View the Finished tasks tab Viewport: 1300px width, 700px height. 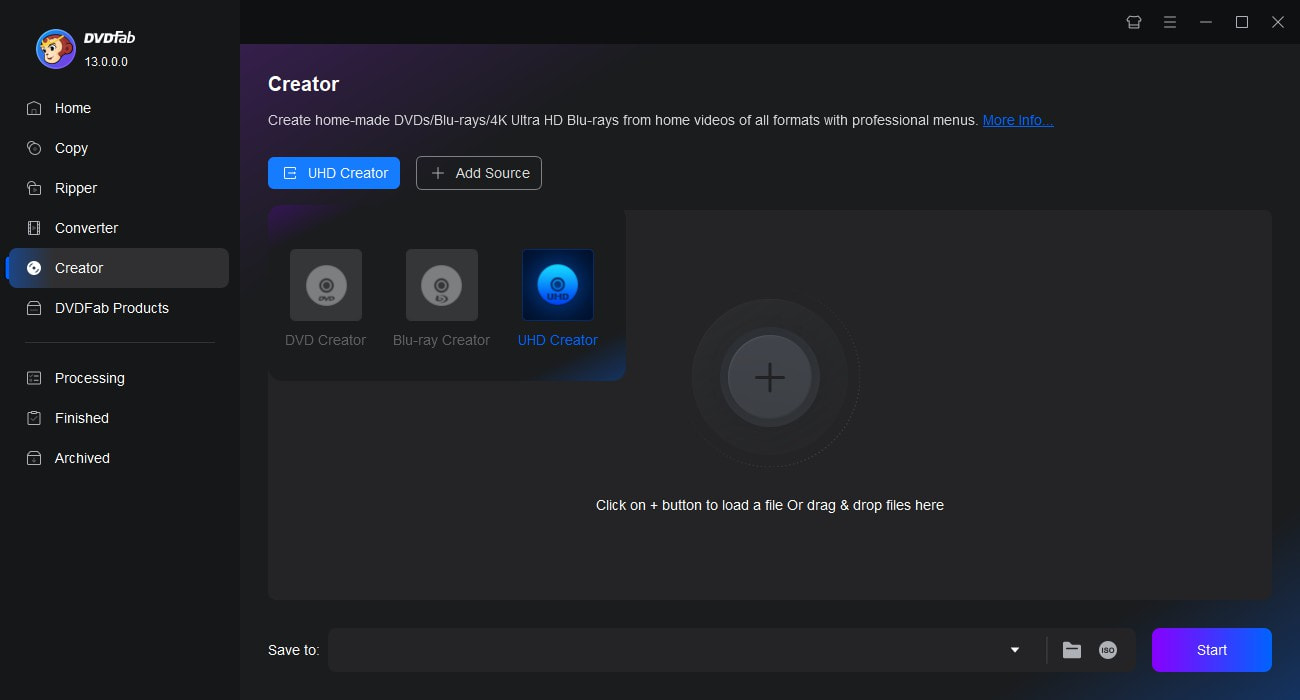pos(80,418)
